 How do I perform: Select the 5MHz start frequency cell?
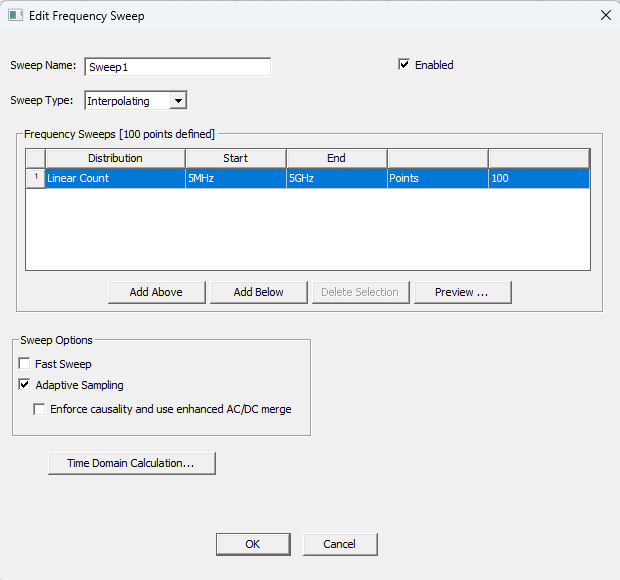tap(236, 178)
